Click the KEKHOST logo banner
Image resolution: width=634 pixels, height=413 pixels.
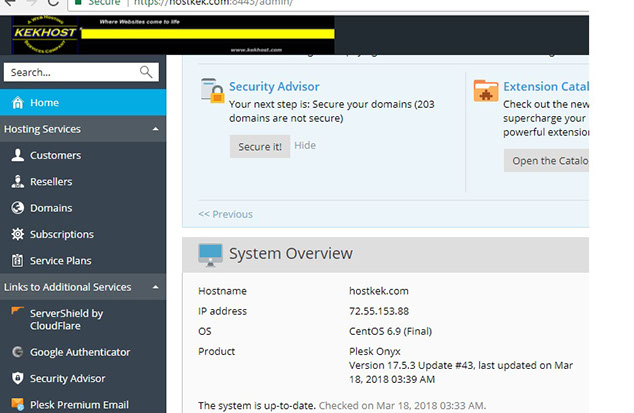(x=170, y=34)
